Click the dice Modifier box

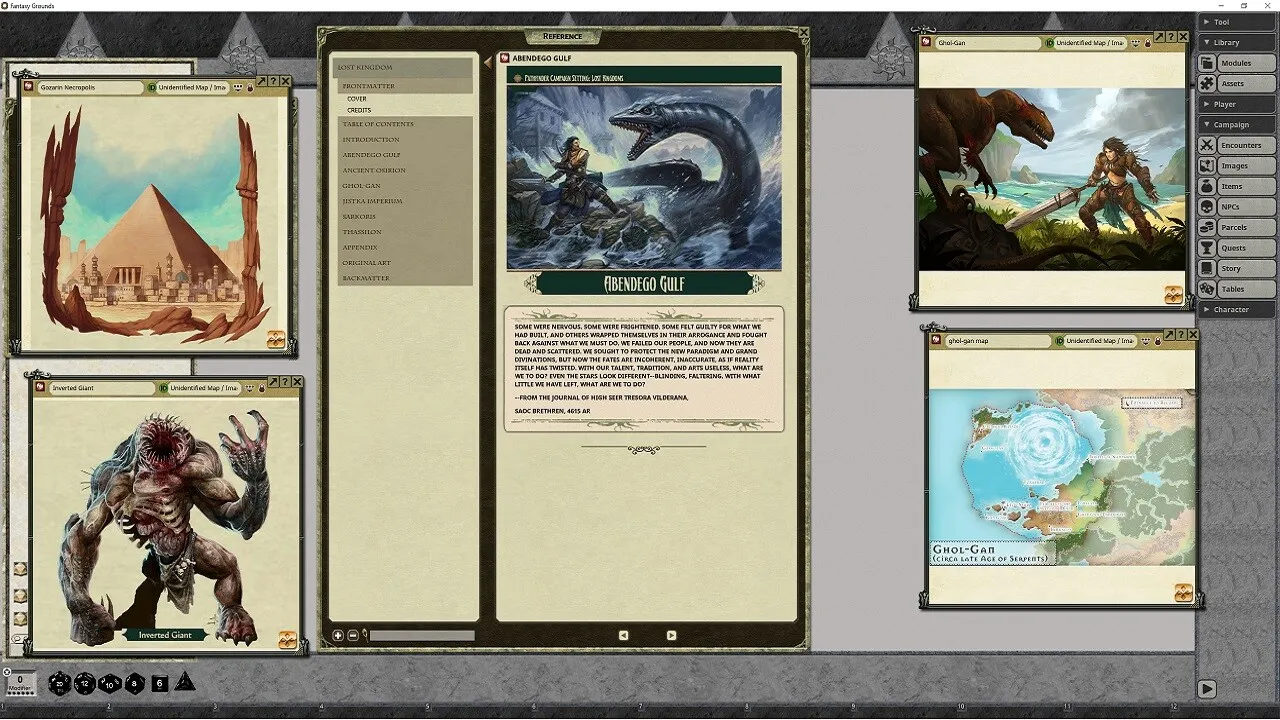pos(20,683)
